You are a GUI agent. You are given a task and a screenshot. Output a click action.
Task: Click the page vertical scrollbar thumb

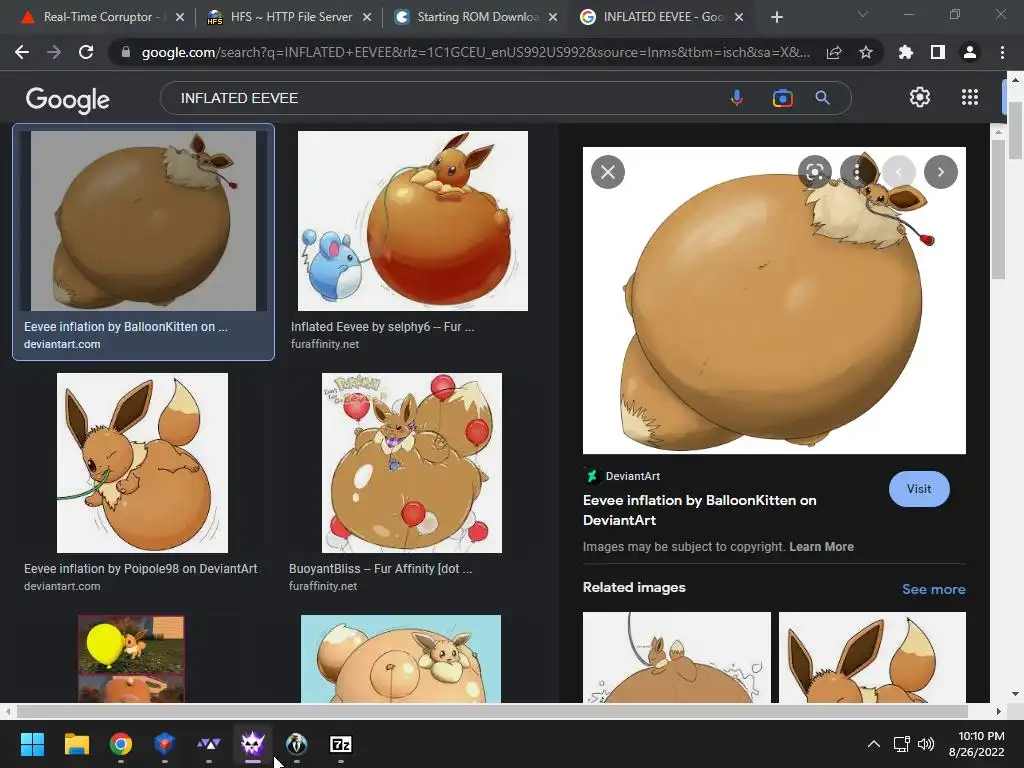(x=1015, y=129)
